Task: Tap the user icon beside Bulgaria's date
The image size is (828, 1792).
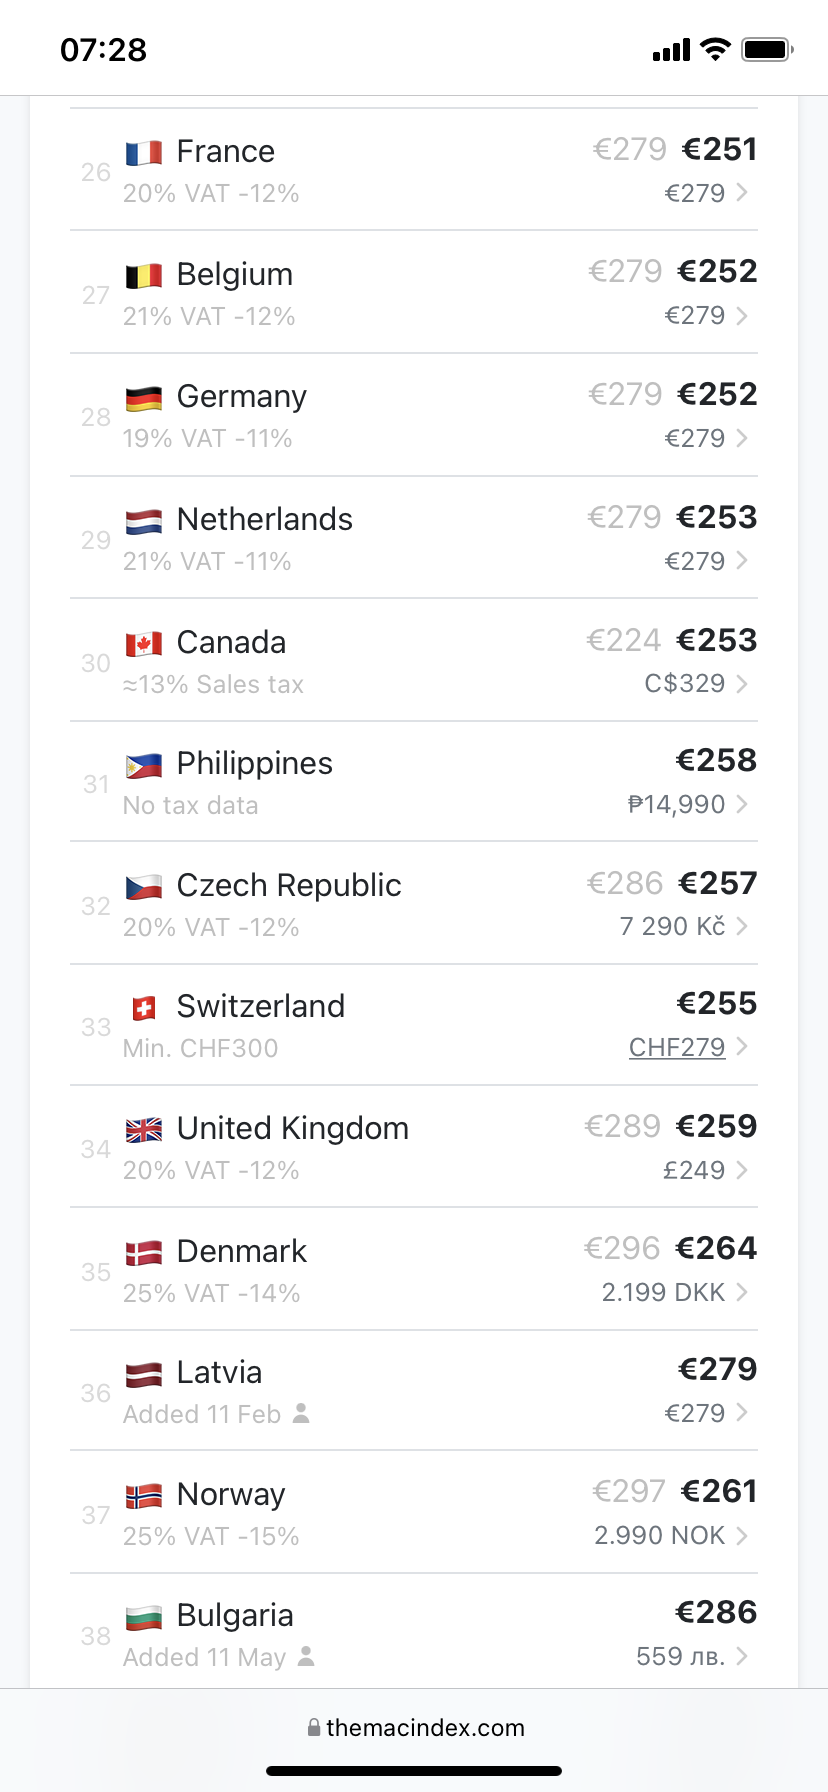Action: [306, 1656]
